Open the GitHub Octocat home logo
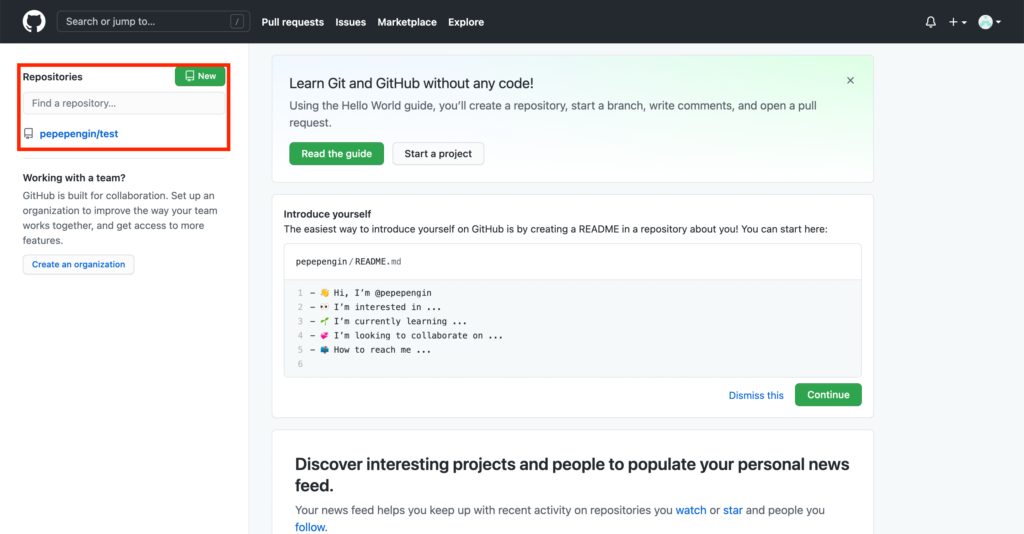The image size is (1024, 534). coord(34,22)
